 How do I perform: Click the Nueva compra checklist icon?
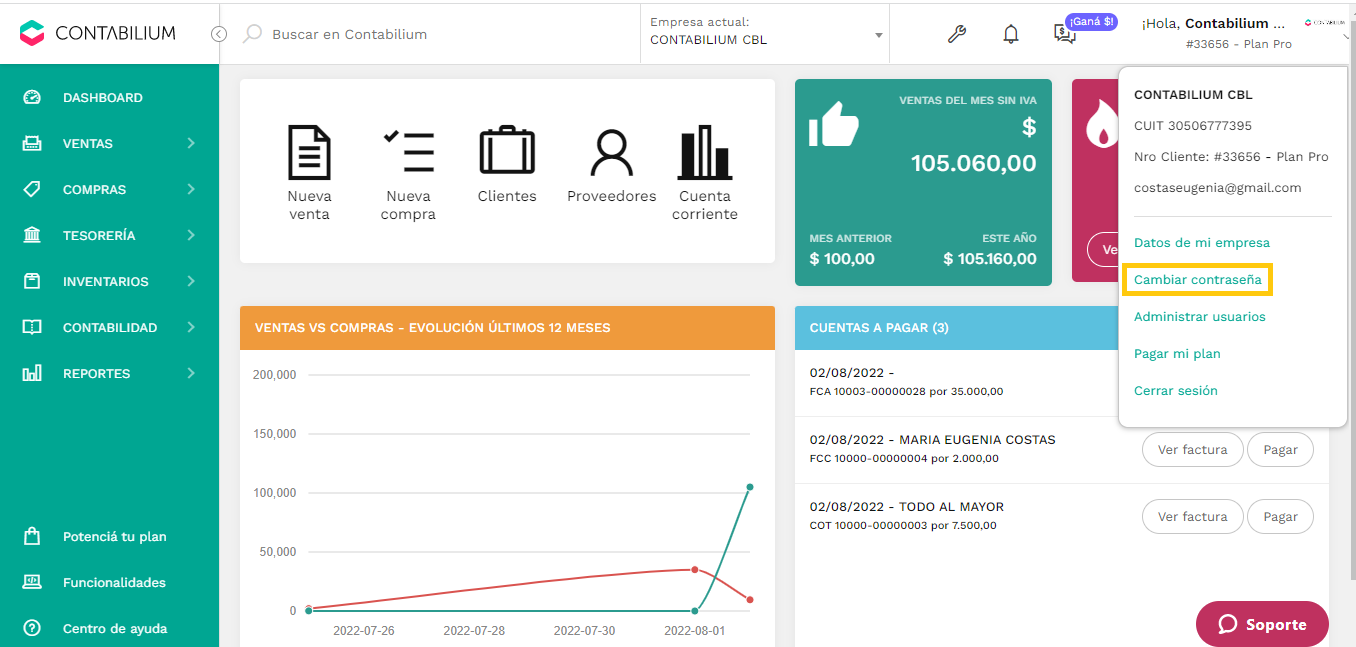point(408,152)
